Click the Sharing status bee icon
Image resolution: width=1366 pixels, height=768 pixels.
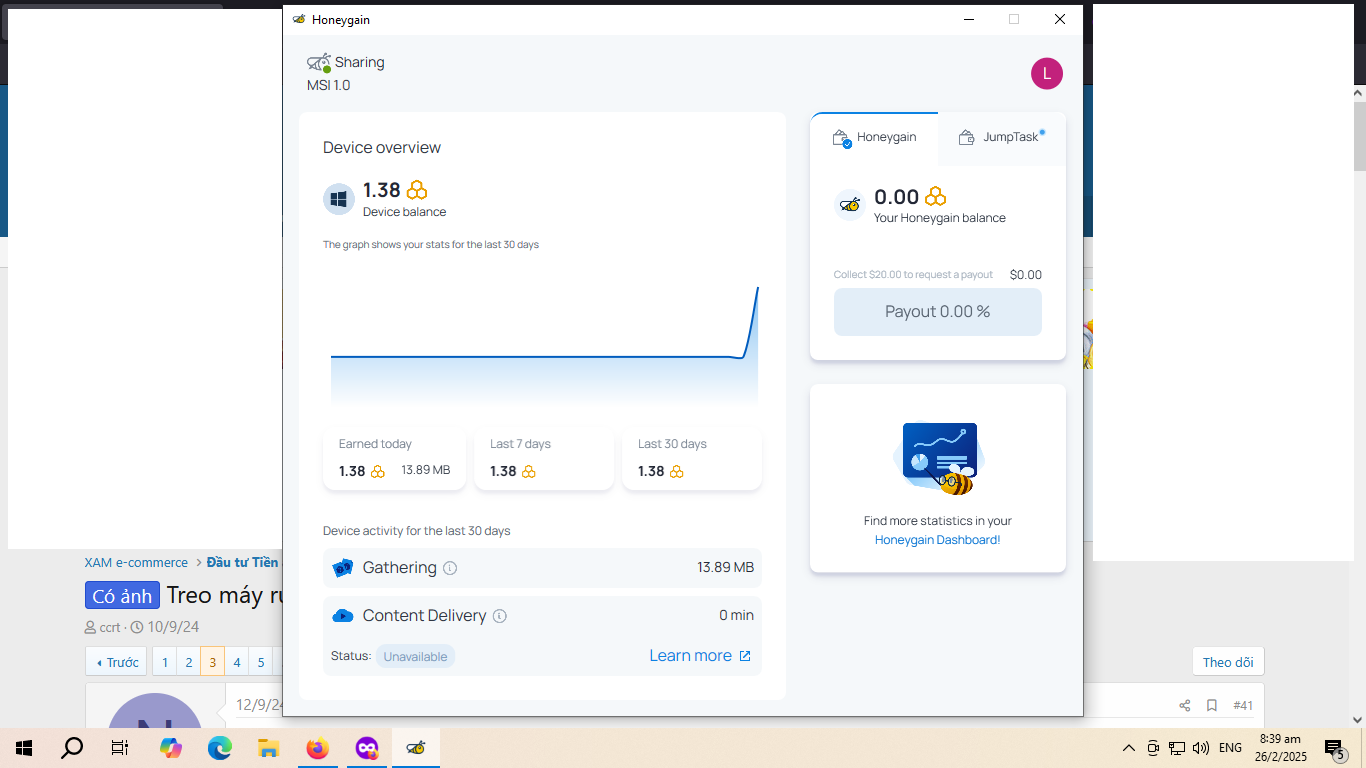tap(319, 63)
